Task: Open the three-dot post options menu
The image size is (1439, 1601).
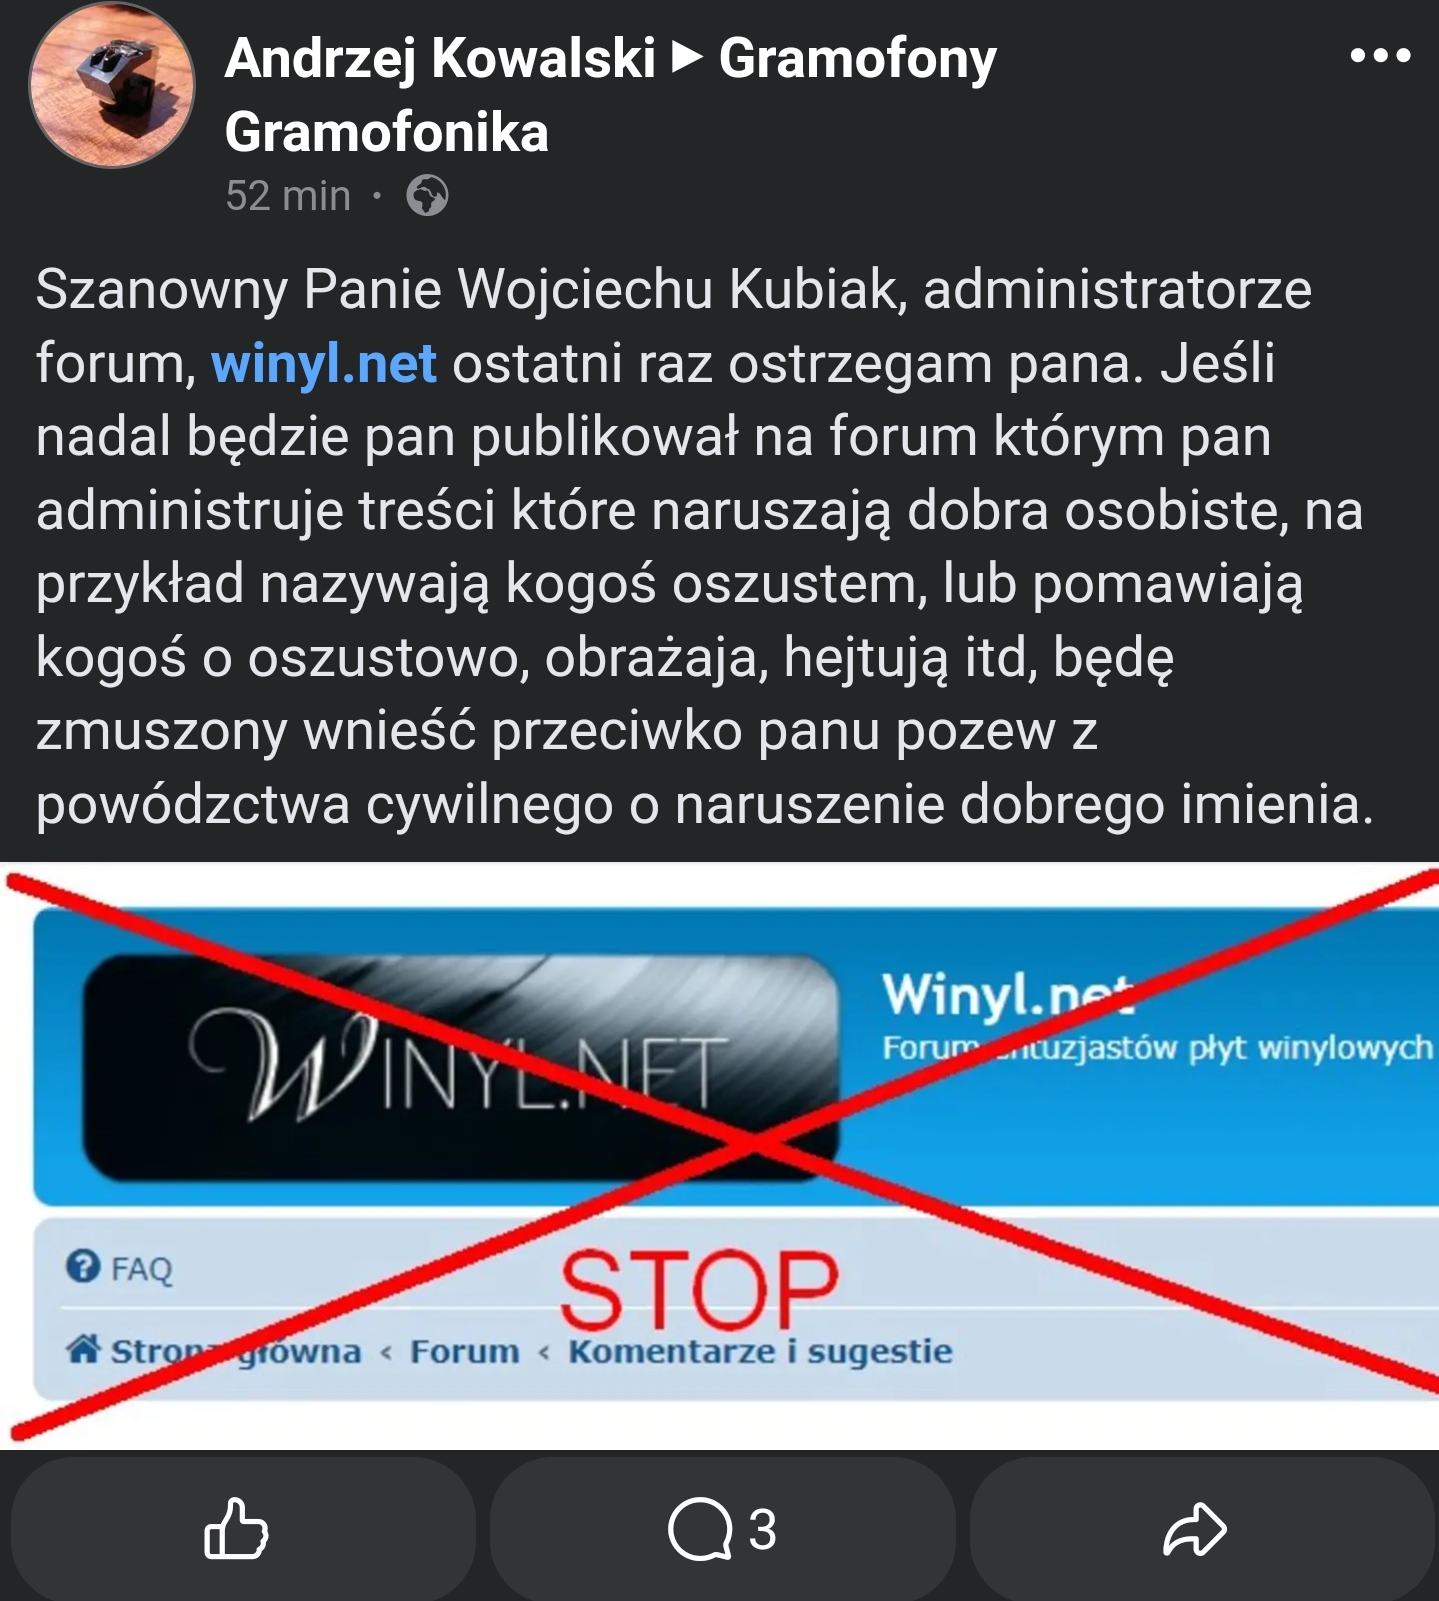Action: pyautogui.click(x=1380, y=56)
